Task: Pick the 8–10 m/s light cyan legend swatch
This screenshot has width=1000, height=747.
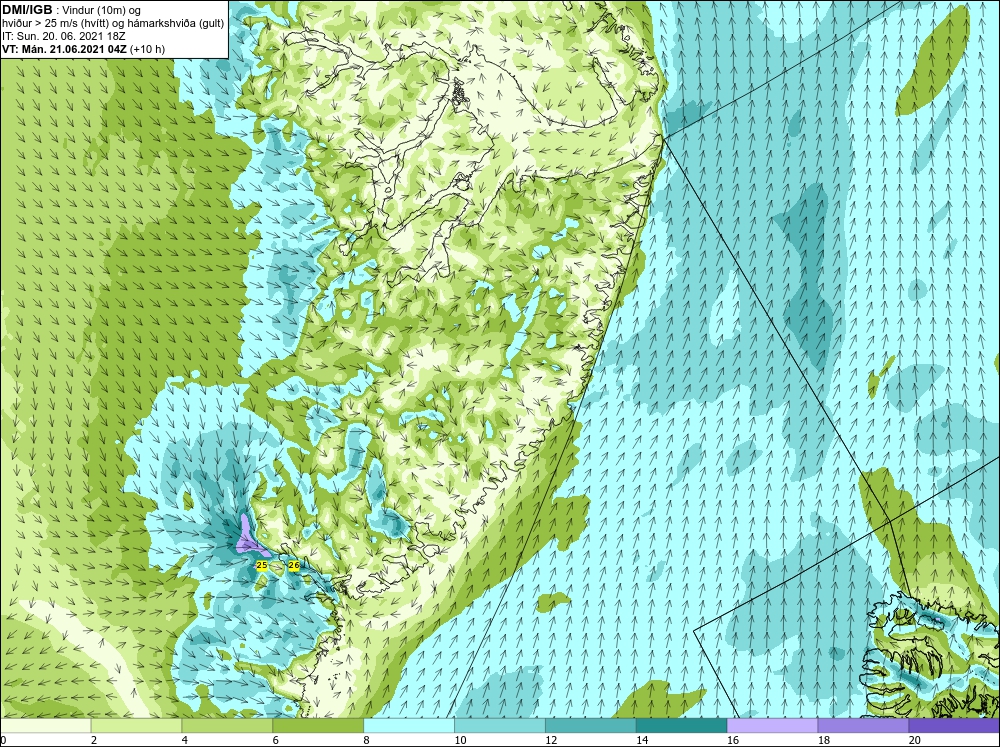Action: click(409, 726)
